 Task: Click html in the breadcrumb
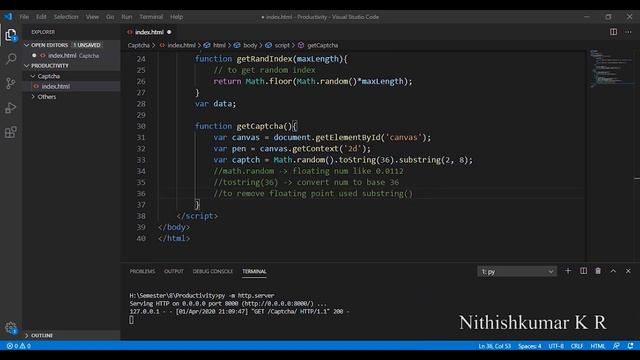tap(219, 45)
